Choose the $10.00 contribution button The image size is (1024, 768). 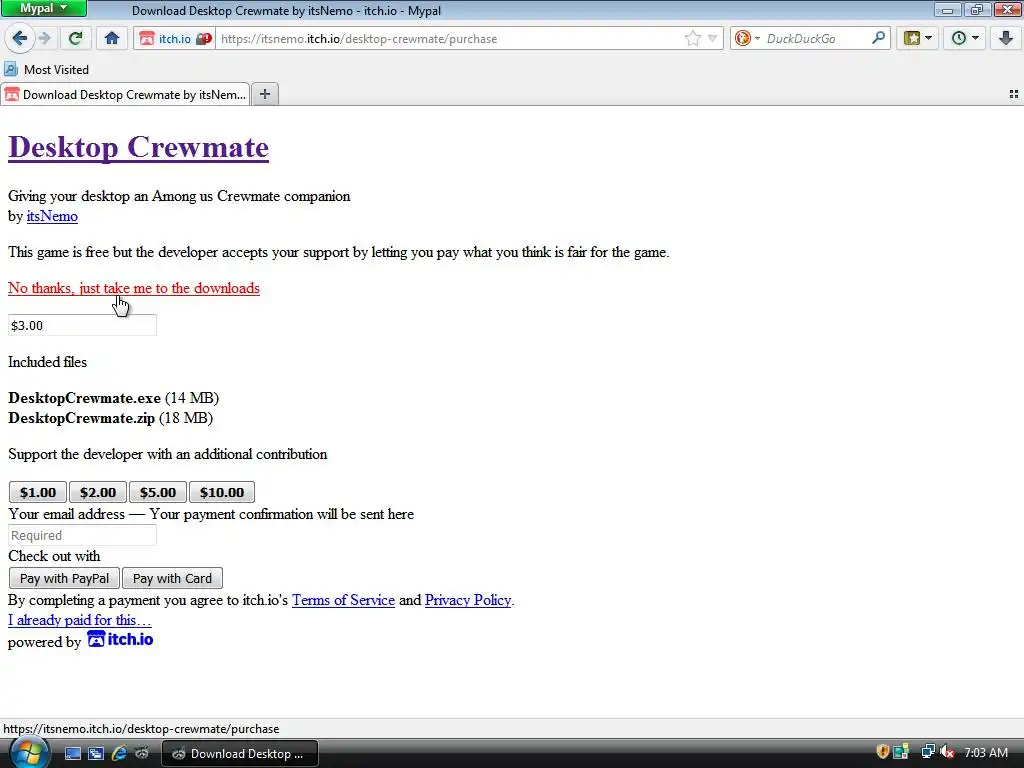coord(222,492)
